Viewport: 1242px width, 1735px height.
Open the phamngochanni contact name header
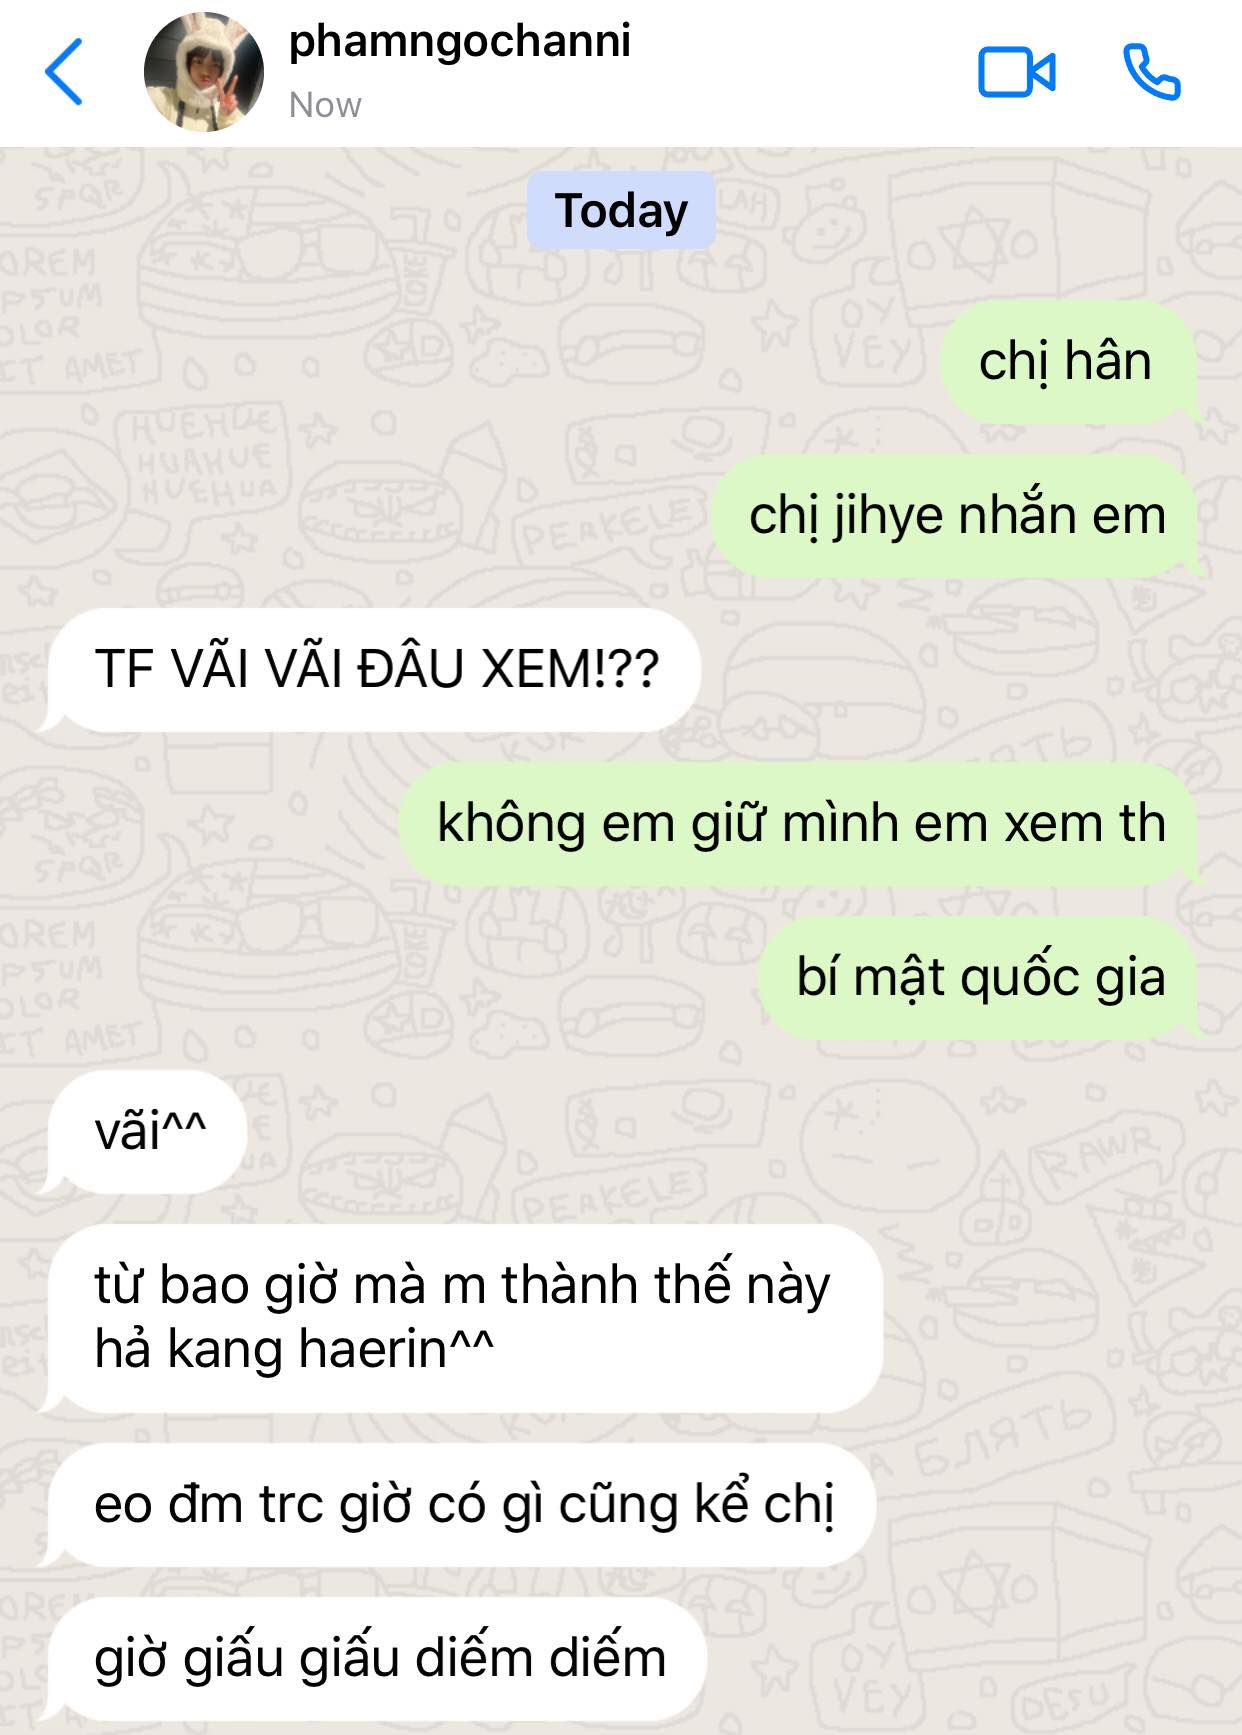point(460,41)
